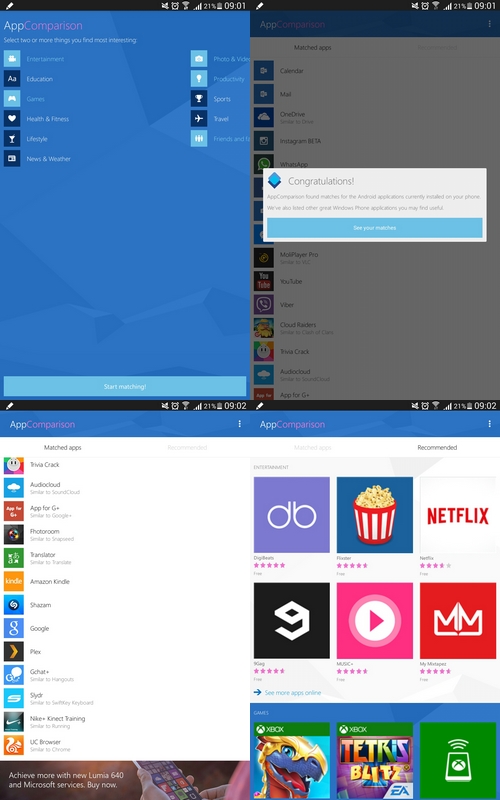Tap the Plex app icon
This screenshot has width=500, height=800.
14,652
